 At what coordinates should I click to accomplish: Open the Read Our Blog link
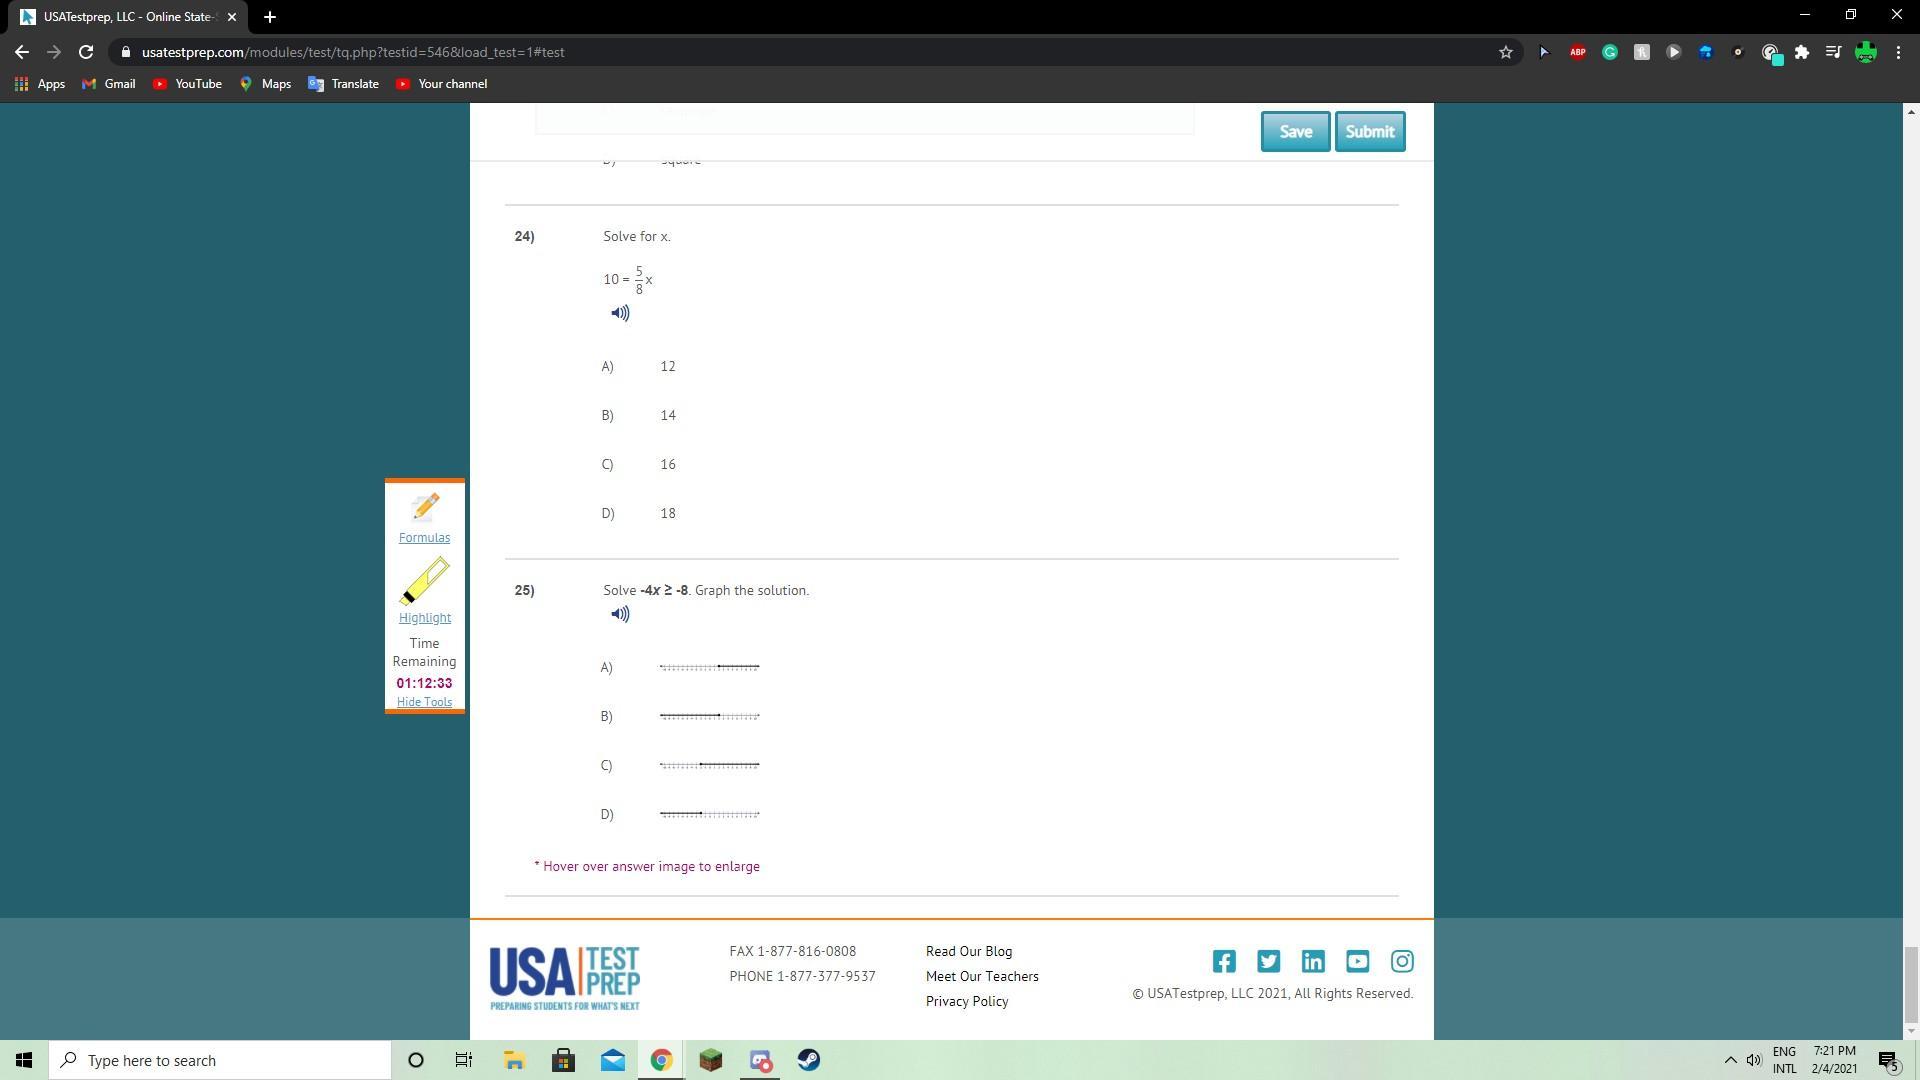968,952
